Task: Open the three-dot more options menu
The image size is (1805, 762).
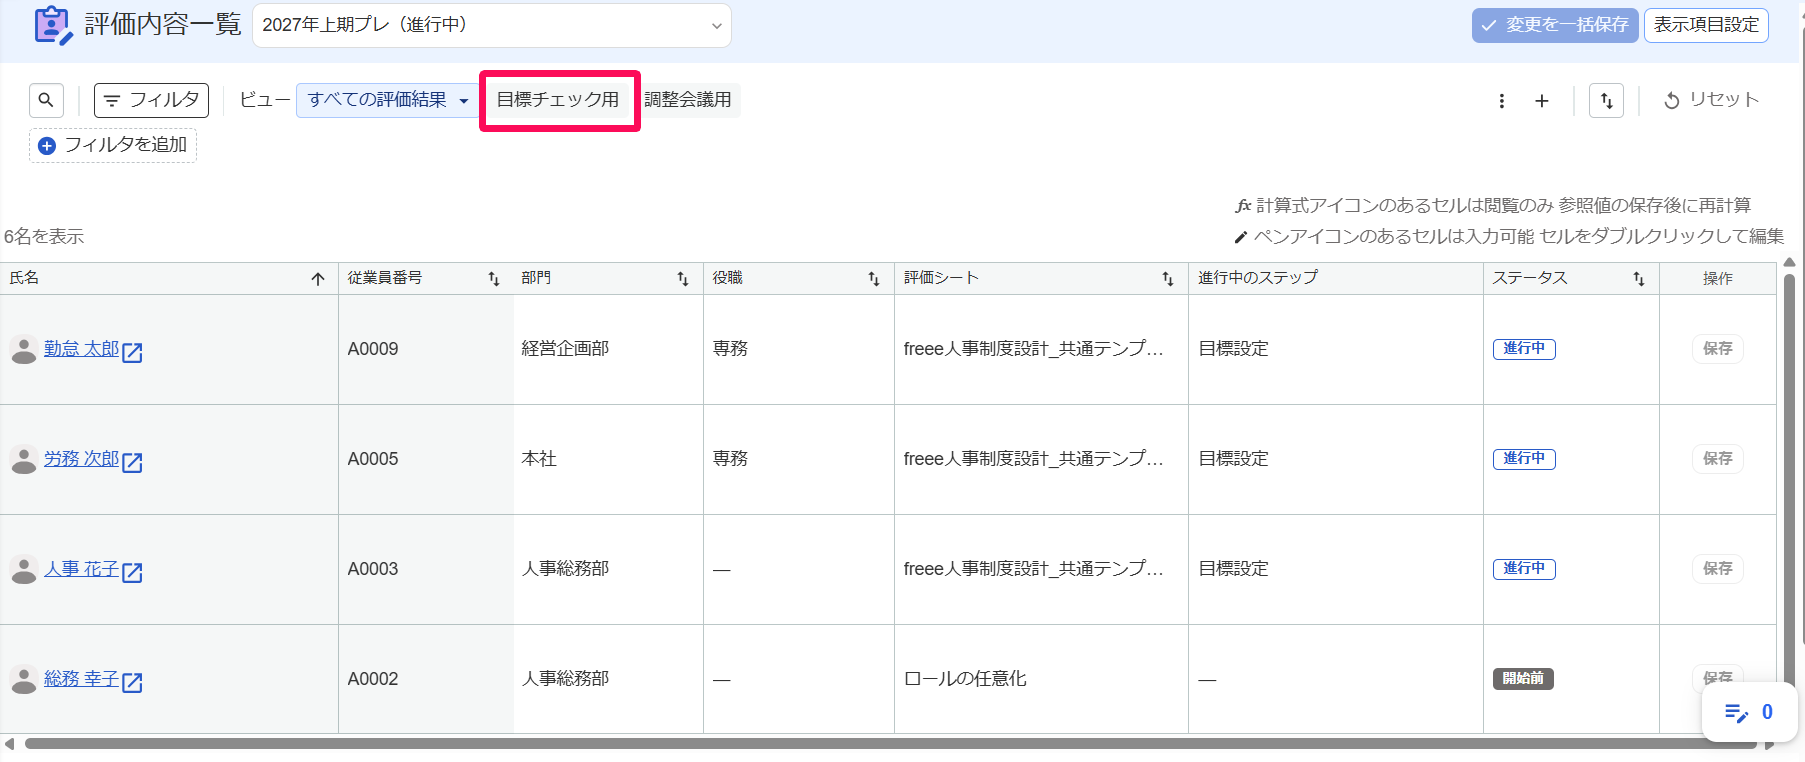Action: pyautogui.click(x=1502, y=101)
